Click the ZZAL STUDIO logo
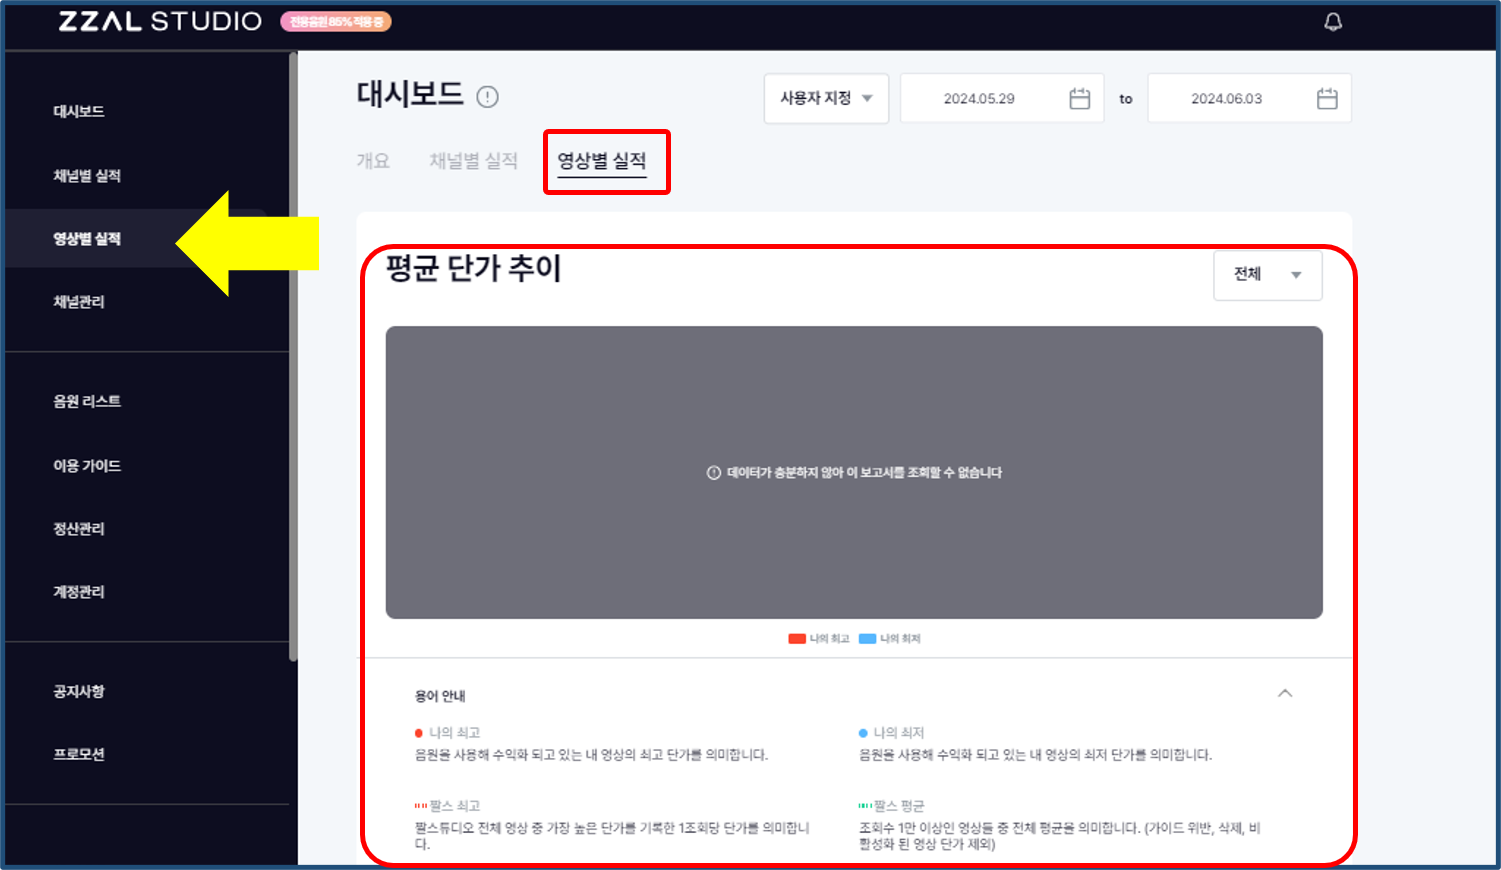1501x870 pixels. 160,20
